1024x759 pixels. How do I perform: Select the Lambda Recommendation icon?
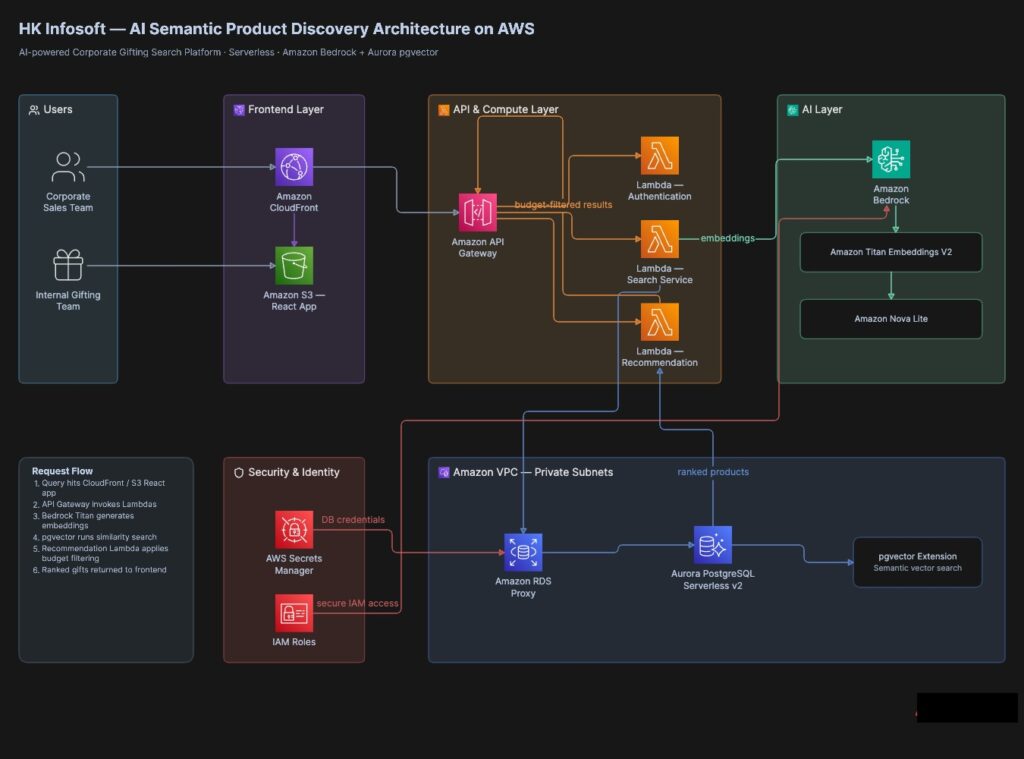(x=660, y=322)
